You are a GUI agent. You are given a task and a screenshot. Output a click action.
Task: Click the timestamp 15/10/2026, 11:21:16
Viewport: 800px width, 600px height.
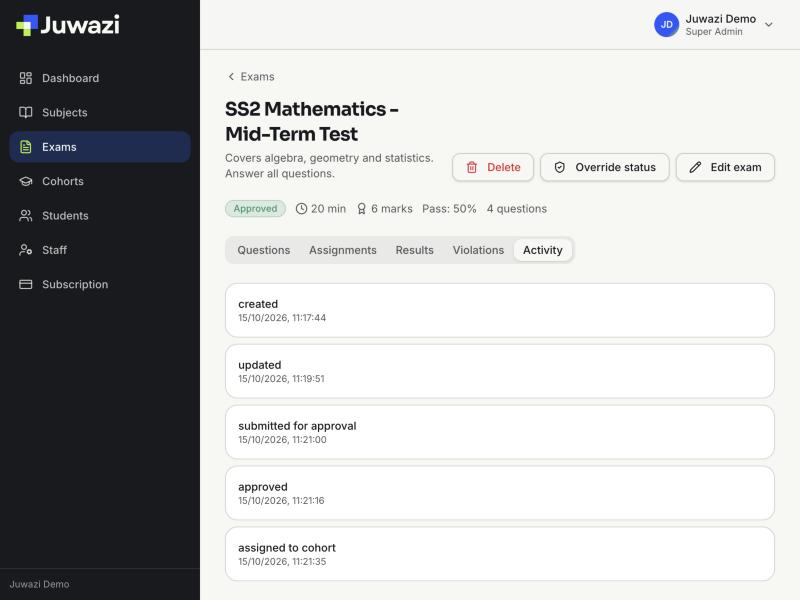[281, 501]
